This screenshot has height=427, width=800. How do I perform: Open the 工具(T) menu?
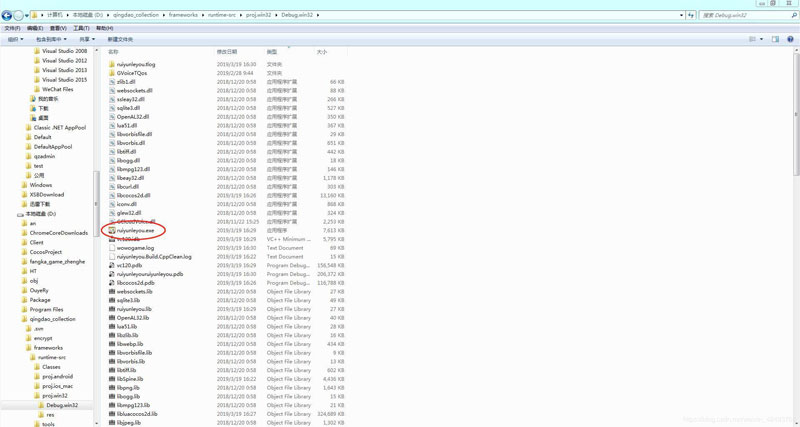[x=81, y=29]
